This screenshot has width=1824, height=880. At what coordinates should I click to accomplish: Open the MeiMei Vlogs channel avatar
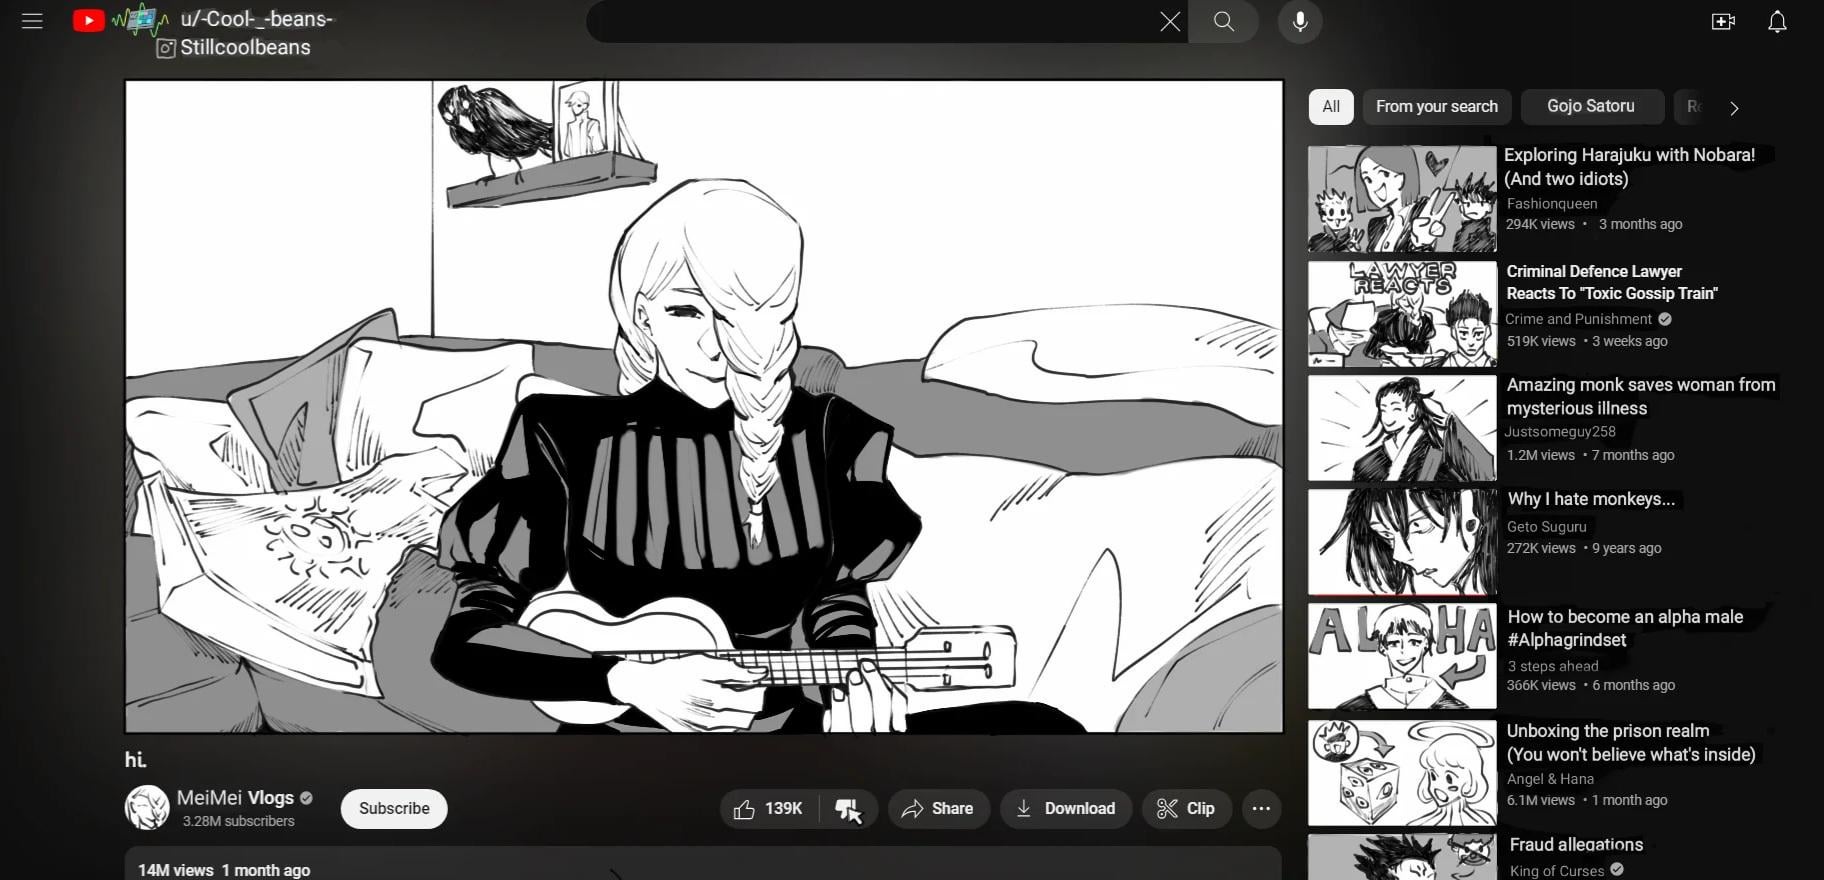point(147,808)
